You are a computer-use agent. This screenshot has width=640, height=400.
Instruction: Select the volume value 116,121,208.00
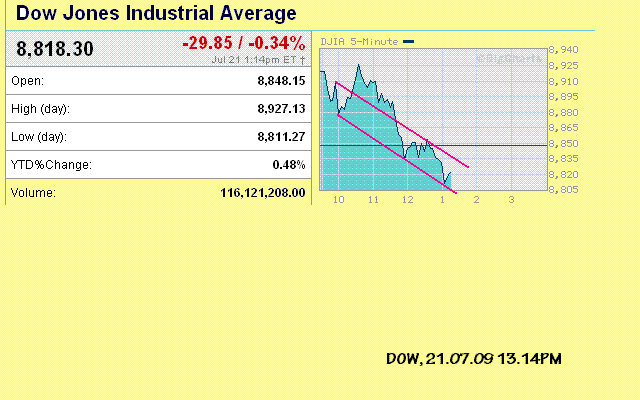pyautogui.click(x=263, y=193)
